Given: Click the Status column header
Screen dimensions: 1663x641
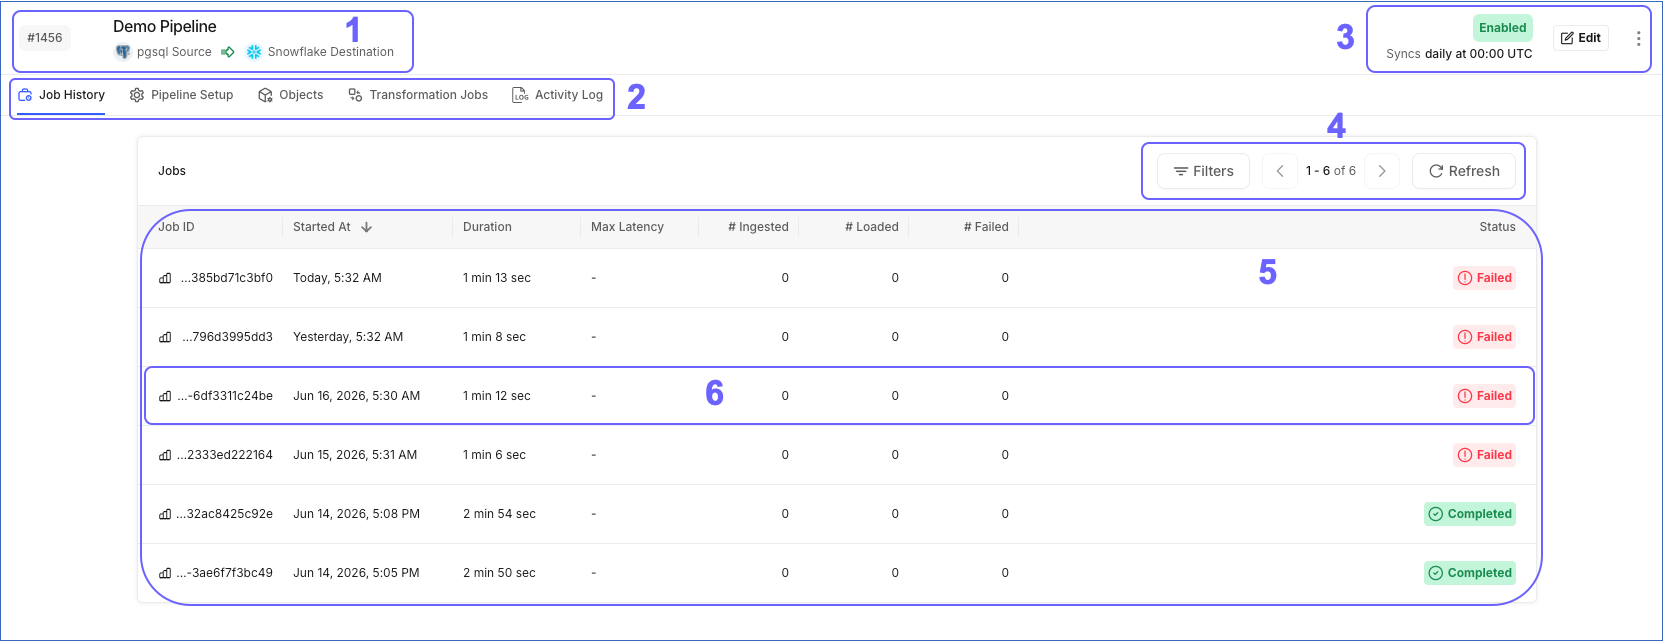Looking at the screenshot, I should [1497, 227].
